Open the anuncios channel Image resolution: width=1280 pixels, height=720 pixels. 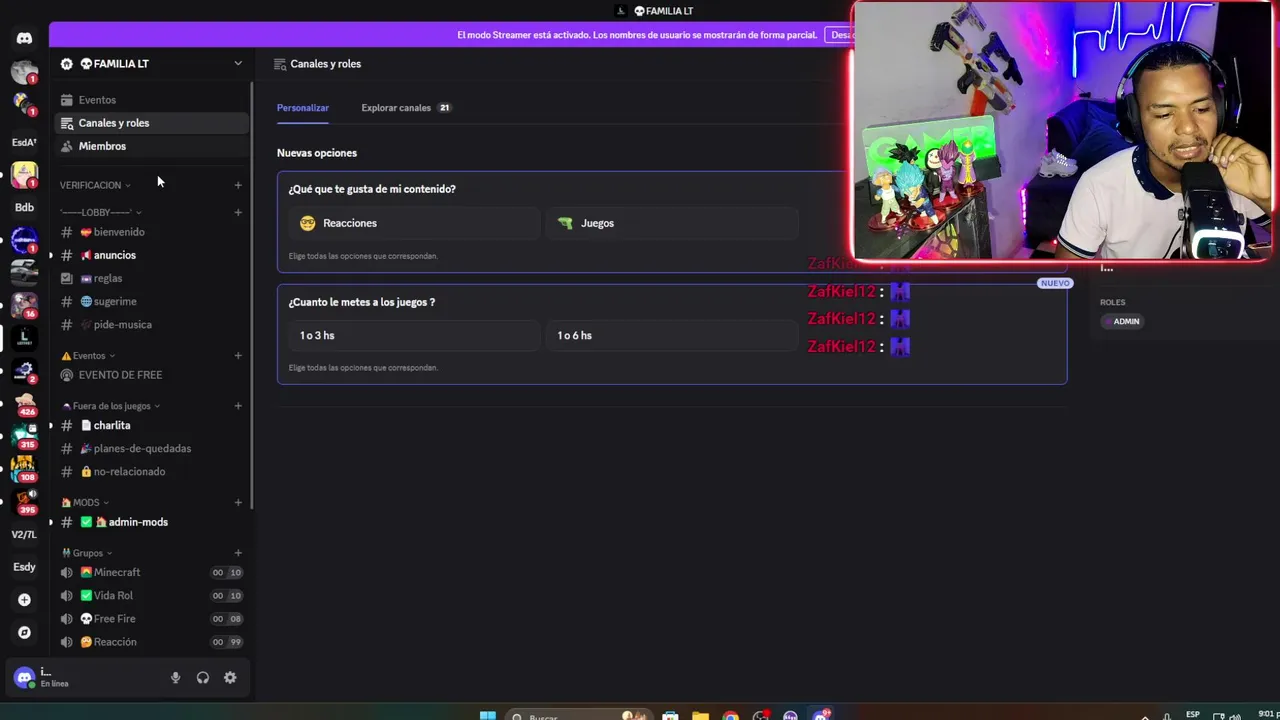[150, 255]
